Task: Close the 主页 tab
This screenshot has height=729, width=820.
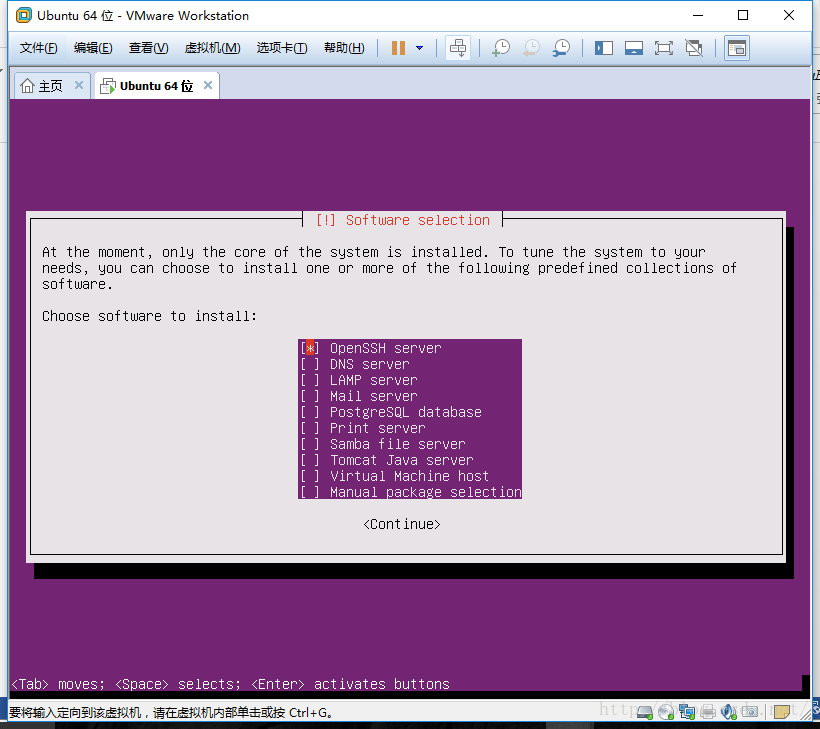Action: point(79,85)
